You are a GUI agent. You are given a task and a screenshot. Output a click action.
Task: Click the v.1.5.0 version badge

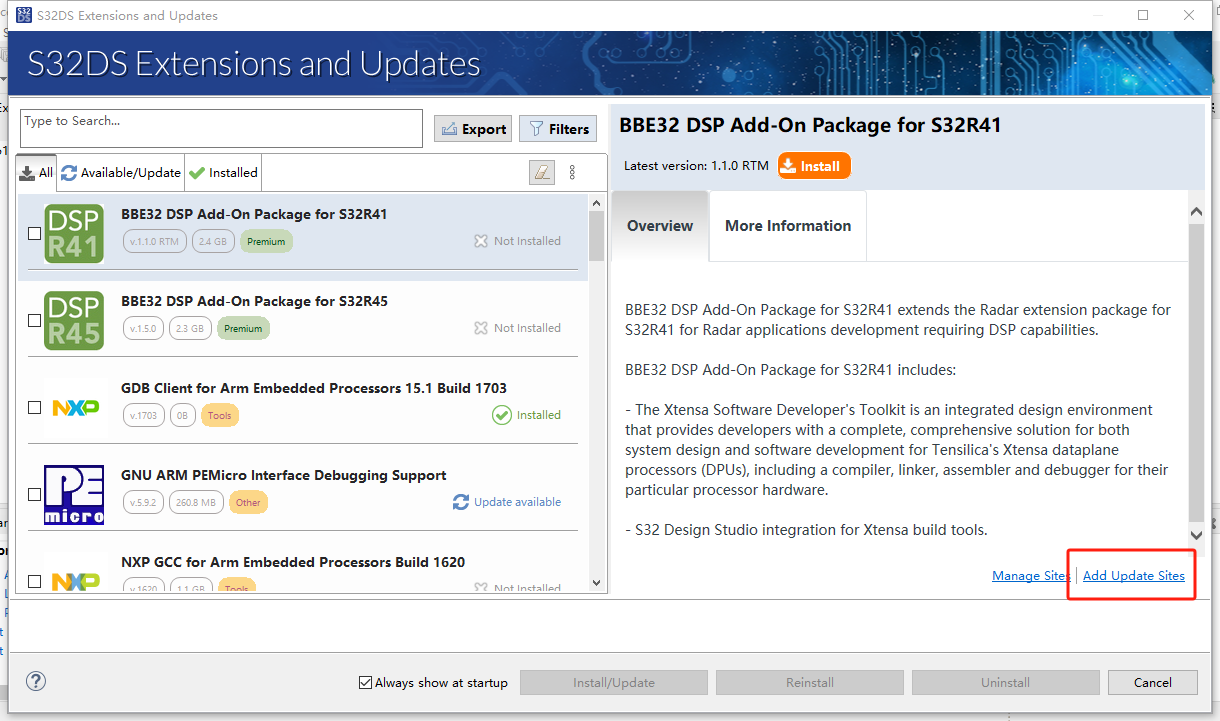tap(144, 328)
